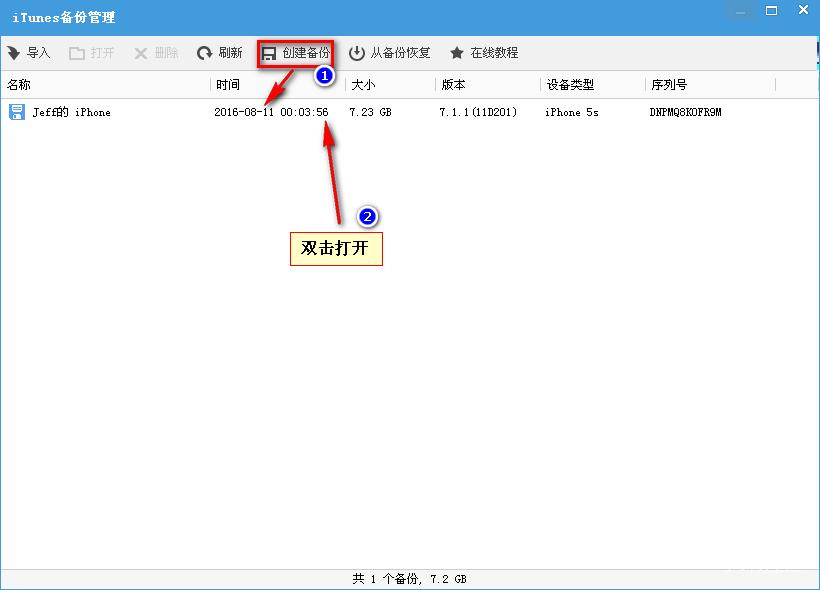
Task: Open Online Tutorial (在线教程) via star icon
Action: (457, 53)
